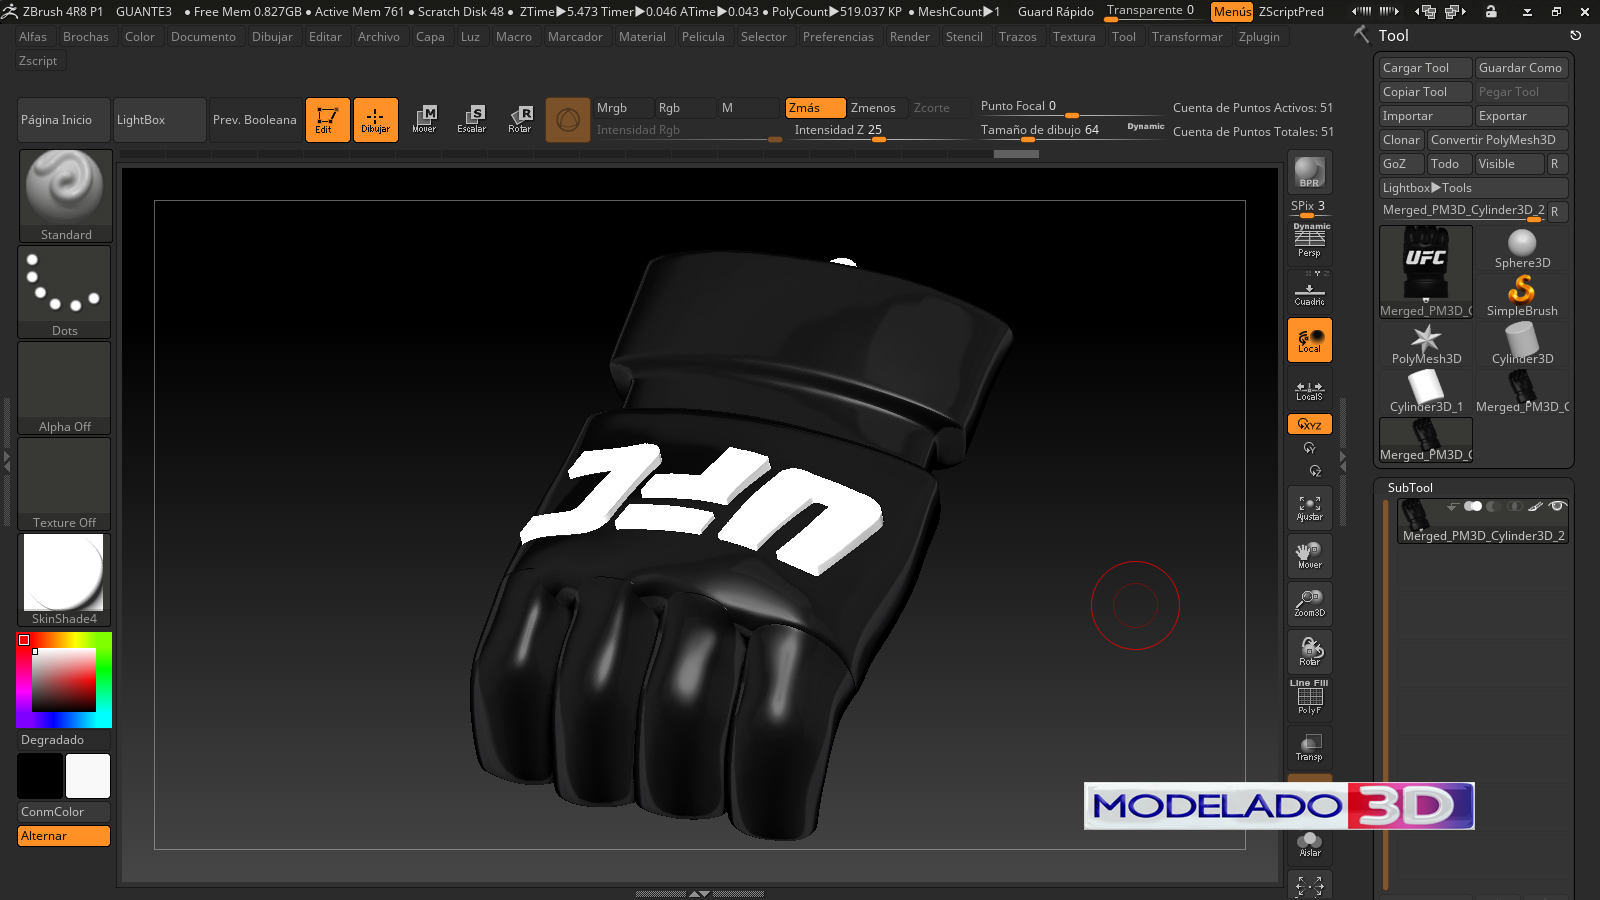Select the Mover gizmo tool
The image size is (1600, 900).
[x=424, y=120]
